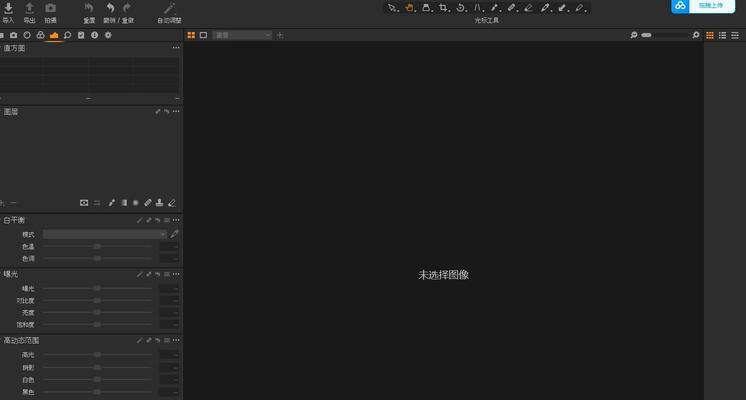746x400 pixels.
Task: Toggle the mask visibility eye icon
Action: [x=84, y=203]
